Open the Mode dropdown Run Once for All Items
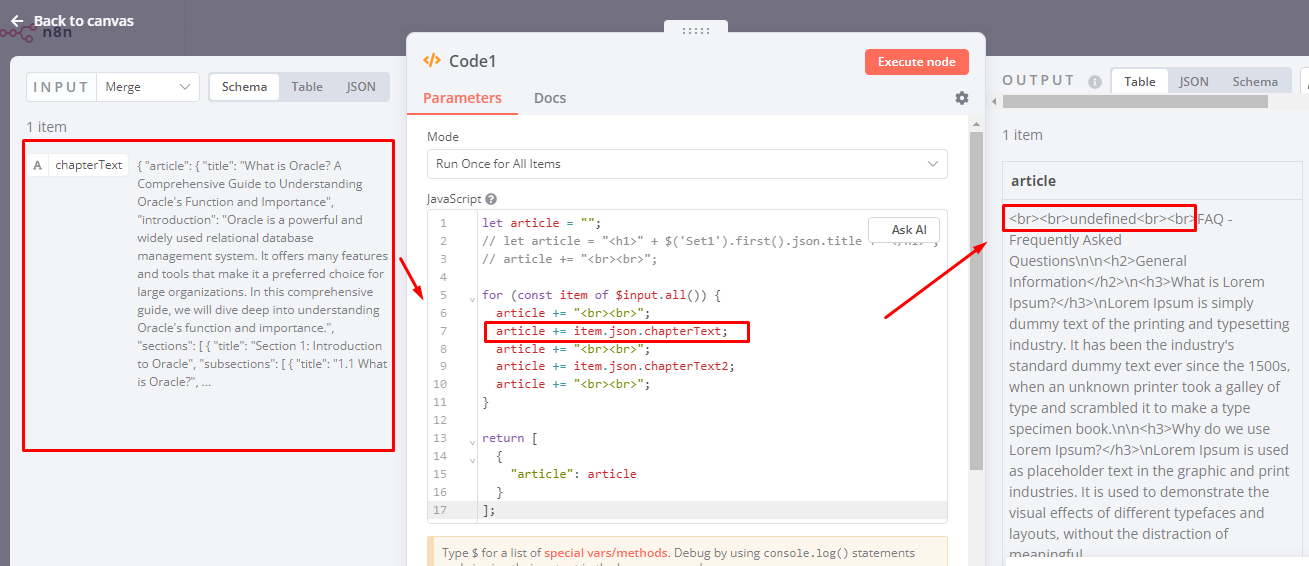The height and width of the screenshot is (566, 1309). click(687, 164)
